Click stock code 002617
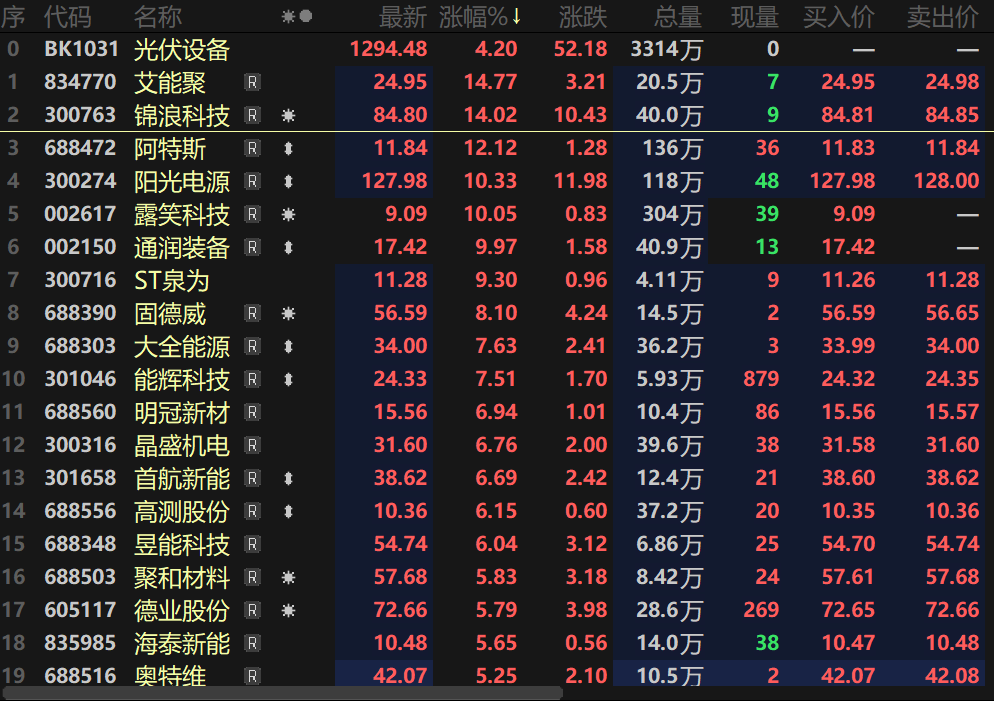This screenshot has width=994, height=701. pos(81,214)
